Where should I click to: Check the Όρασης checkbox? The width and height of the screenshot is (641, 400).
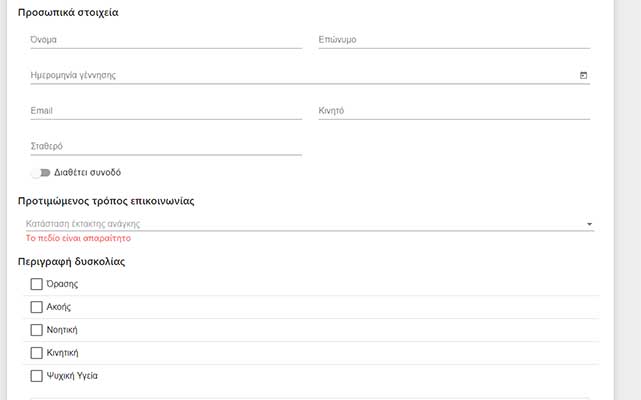[37, 284]
